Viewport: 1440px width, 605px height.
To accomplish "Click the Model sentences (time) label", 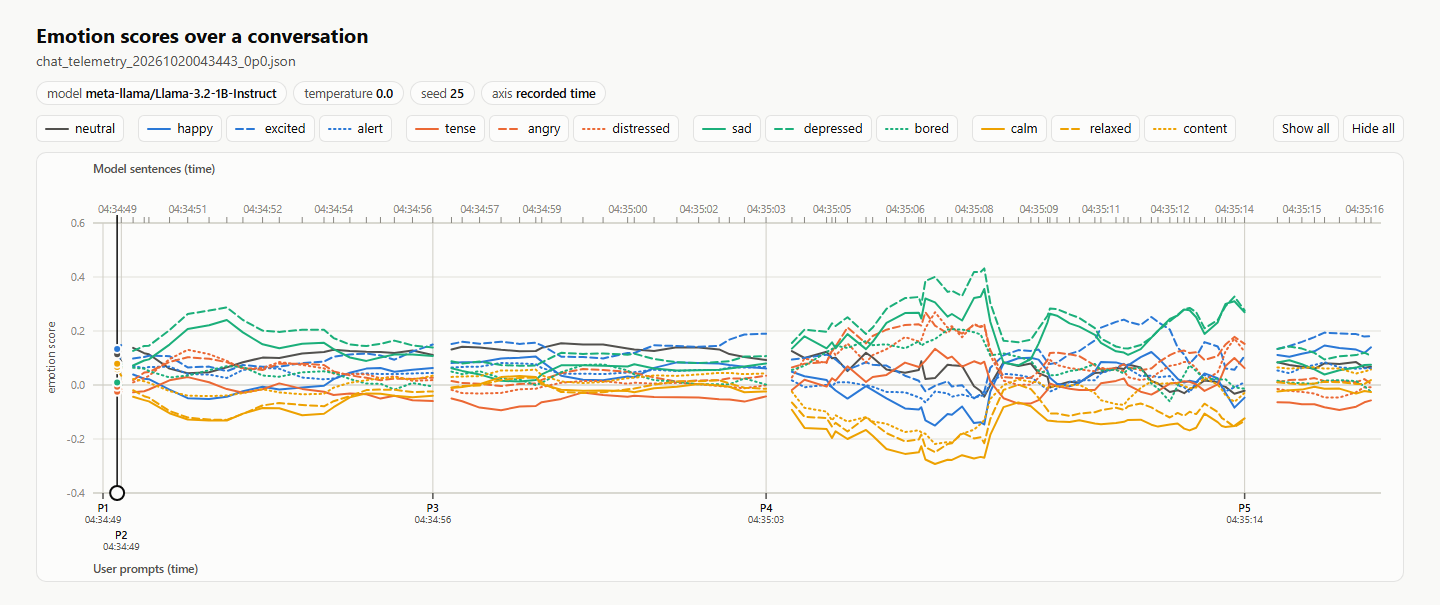I will click(x=154, y=169).
